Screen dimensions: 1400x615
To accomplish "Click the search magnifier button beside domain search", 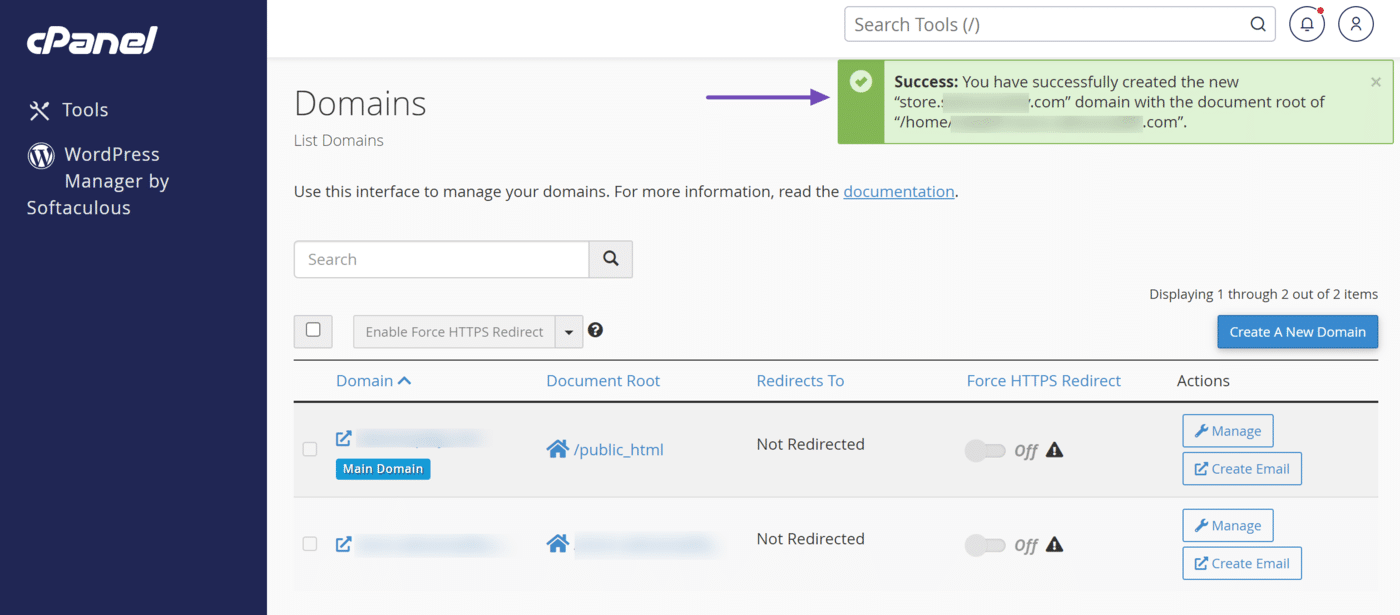I will point(610,259).
